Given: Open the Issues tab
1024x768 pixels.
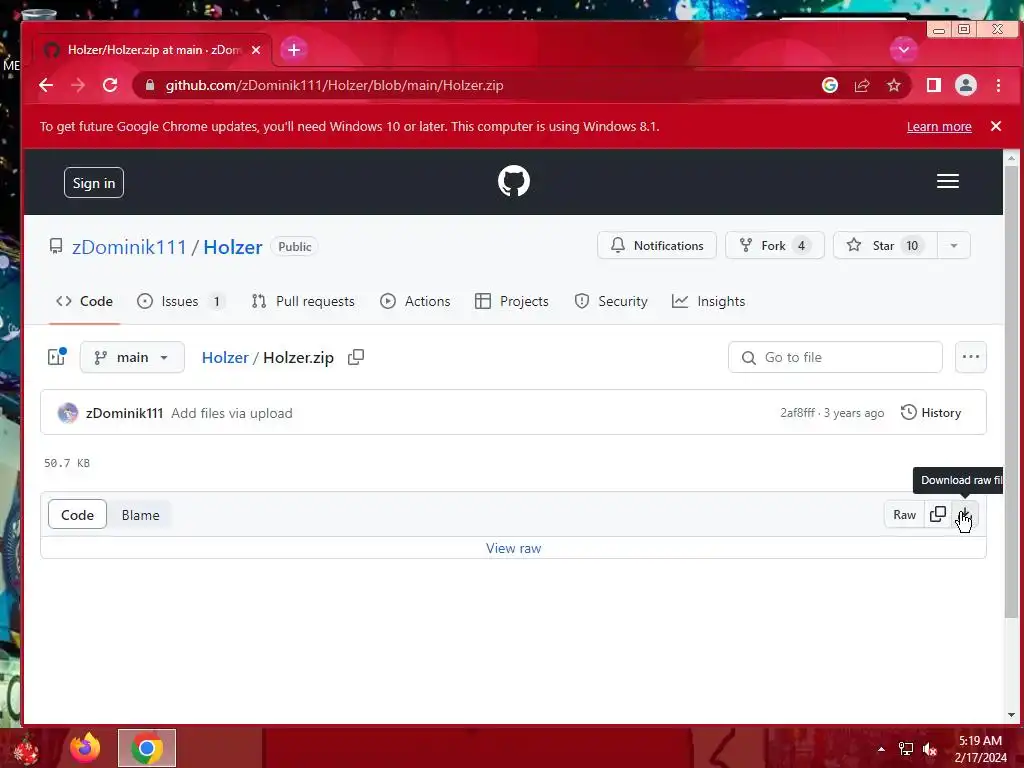Looking at the screenshot, I should (x=181, y=301).
